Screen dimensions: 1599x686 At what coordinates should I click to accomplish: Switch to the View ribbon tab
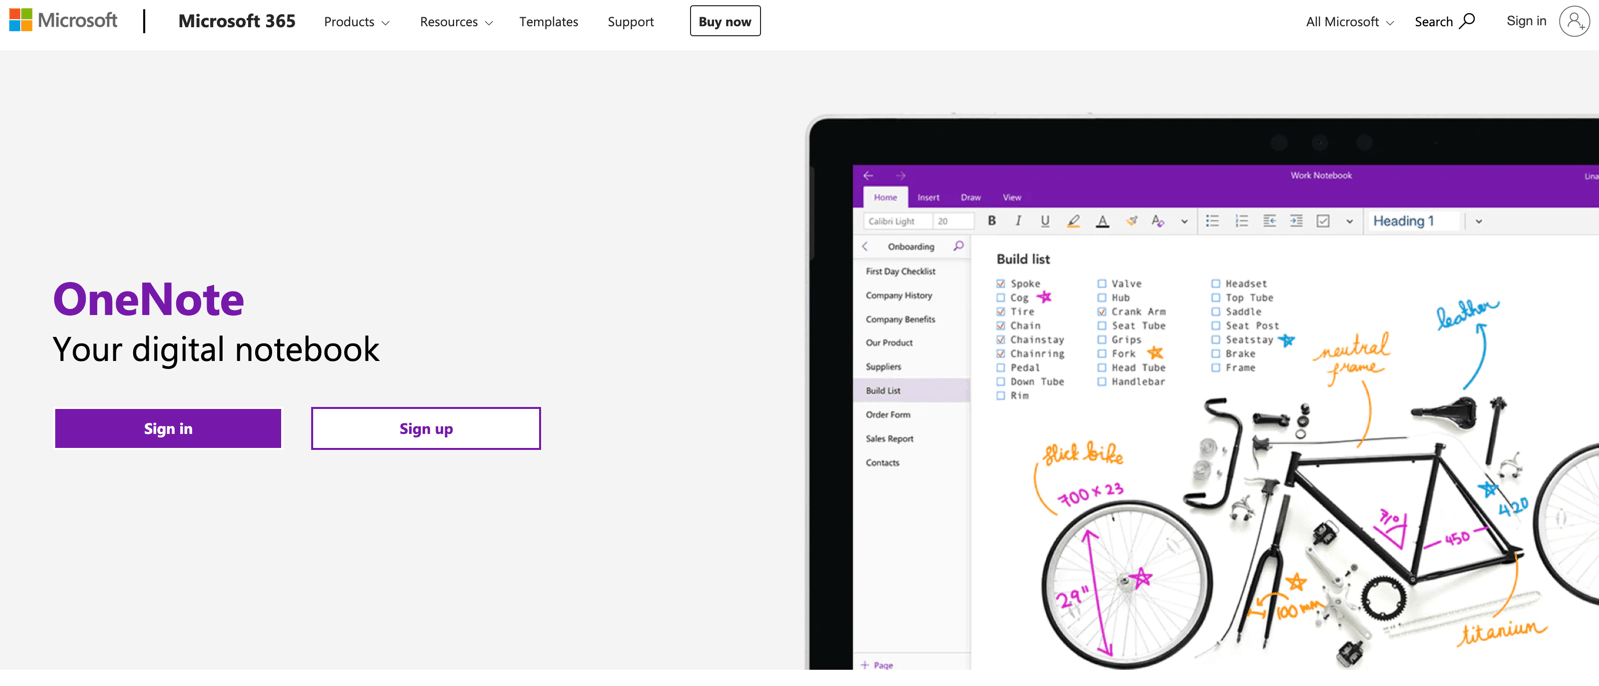point(1012,197)
